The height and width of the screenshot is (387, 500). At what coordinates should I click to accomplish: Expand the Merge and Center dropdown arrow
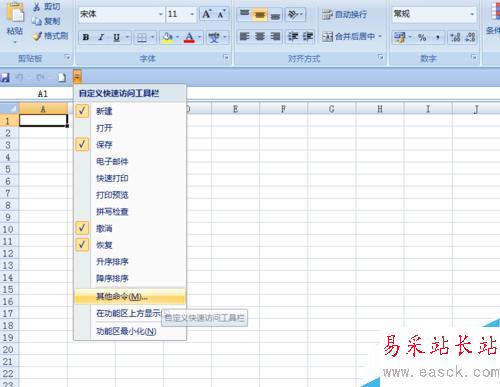pyautogui.click(x=380, y=36)
